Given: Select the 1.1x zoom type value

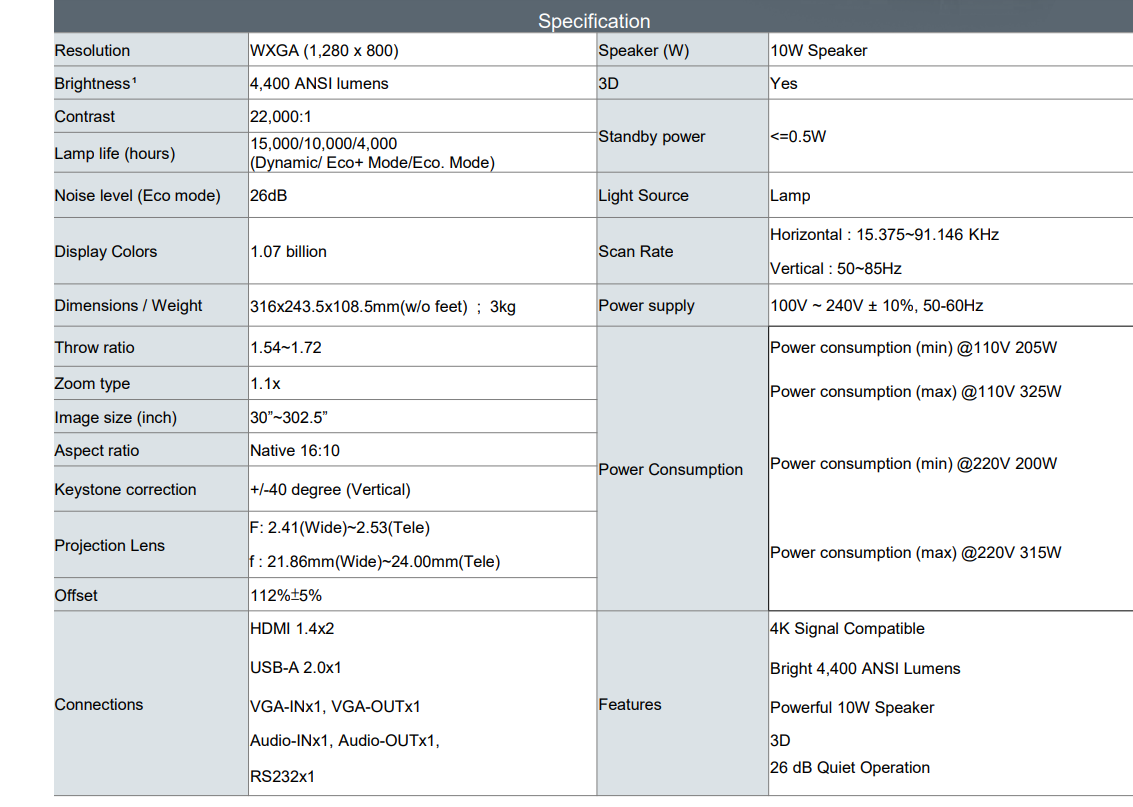Looking at the screenshot, I should click(x=266, y=384).
